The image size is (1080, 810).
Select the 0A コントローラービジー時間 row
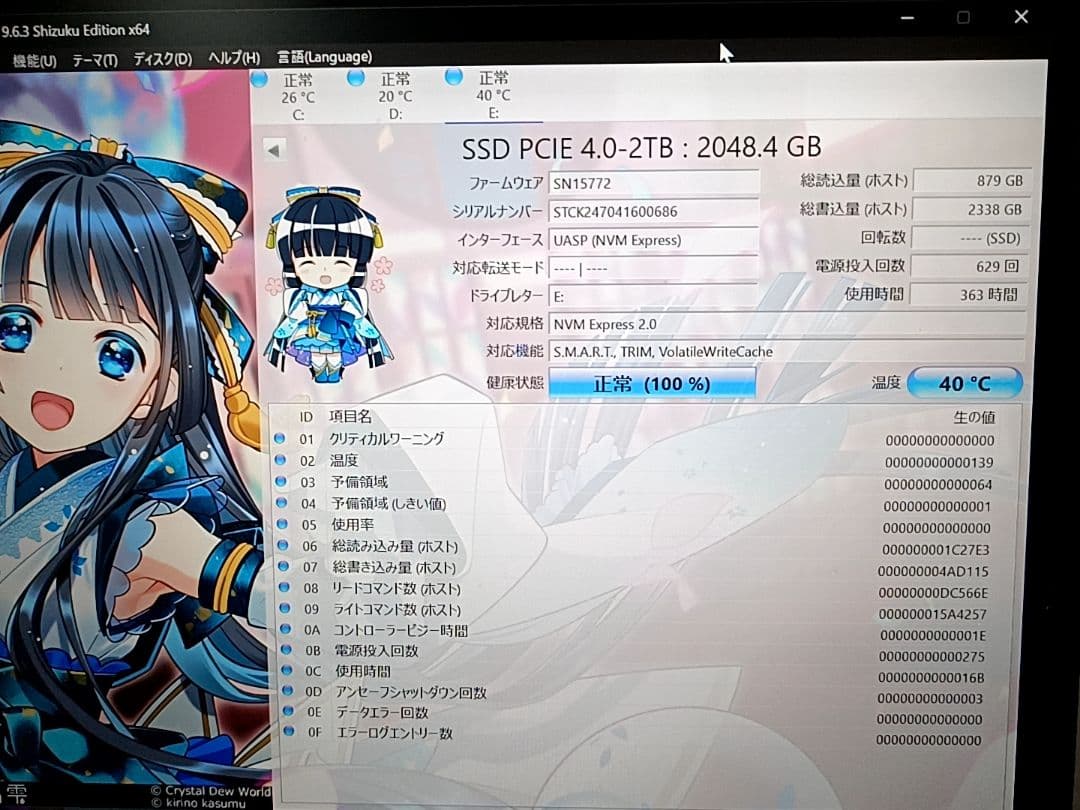(x=634, y=631)
